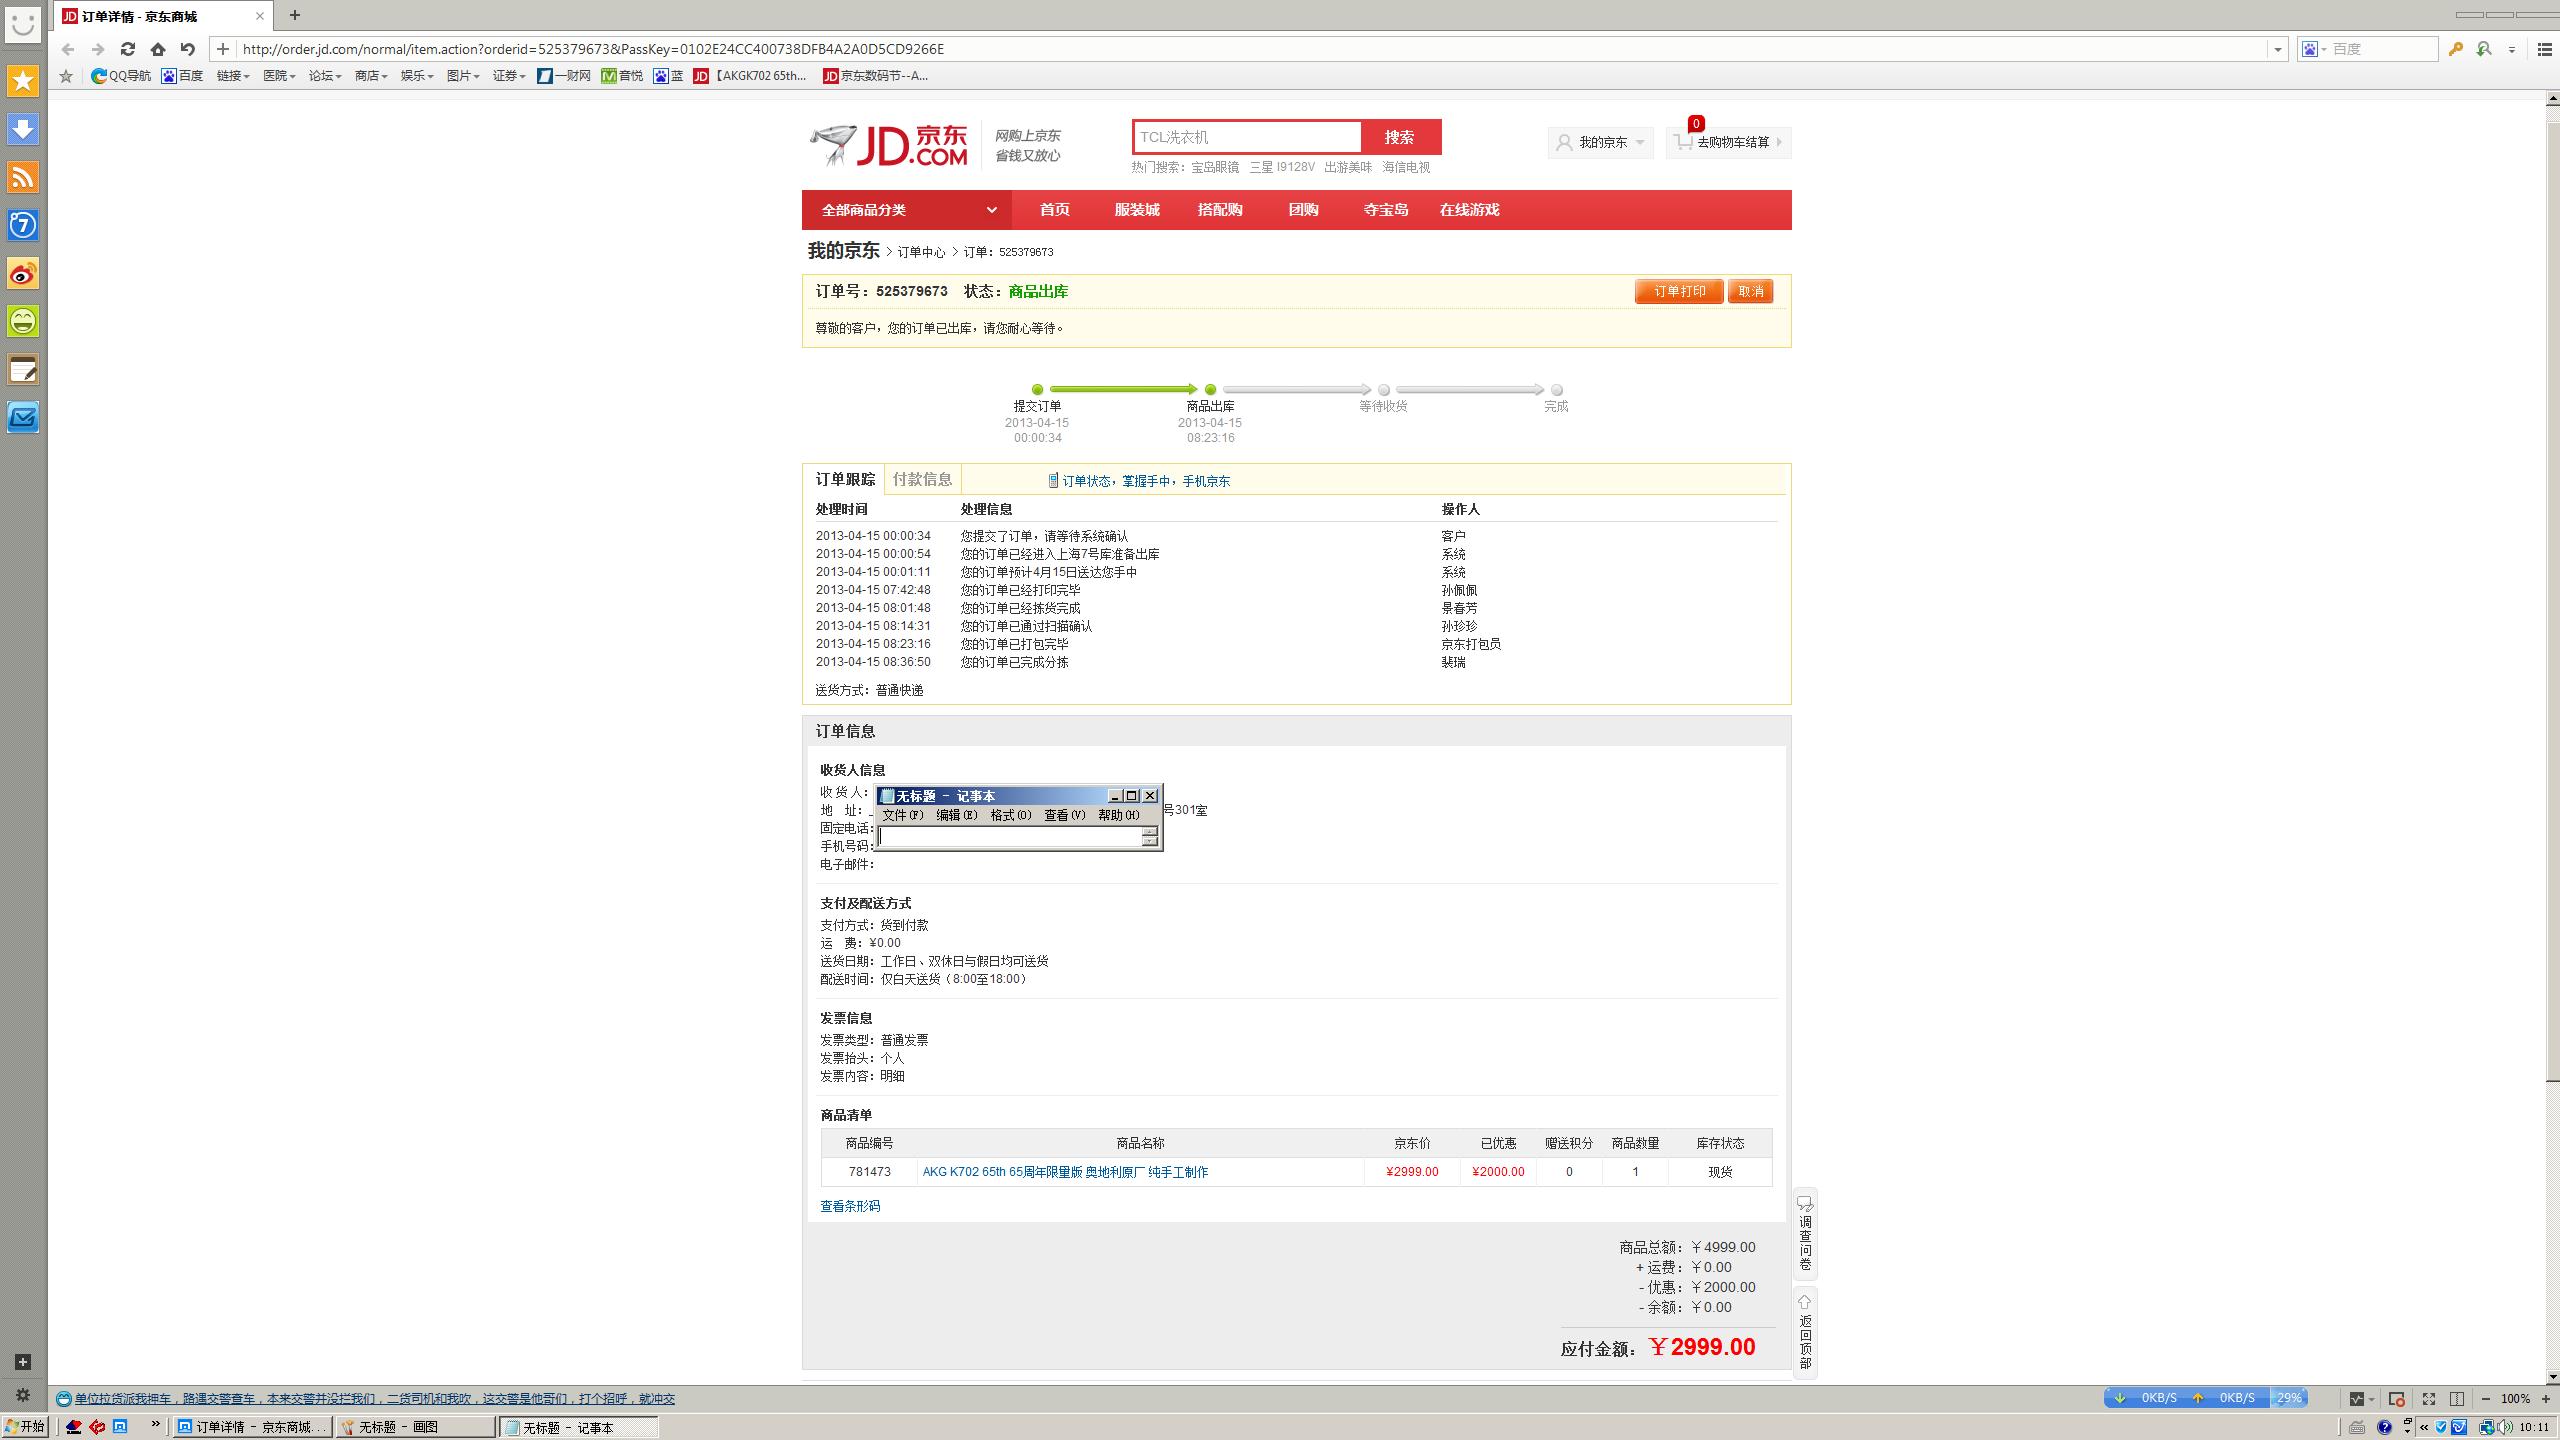This screenshot has height=1440, width=2560.
Task: Click 取消 cancel order button
Action: (x=1751, y=291)
